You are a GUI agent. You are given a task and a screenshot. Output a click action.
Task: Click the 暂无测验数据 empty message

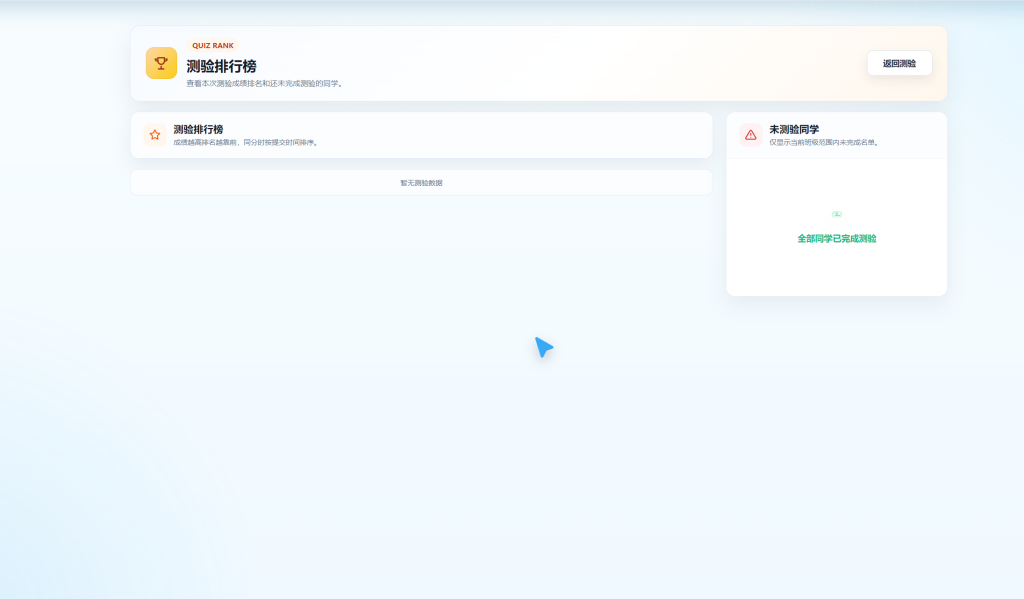(421, 183)
